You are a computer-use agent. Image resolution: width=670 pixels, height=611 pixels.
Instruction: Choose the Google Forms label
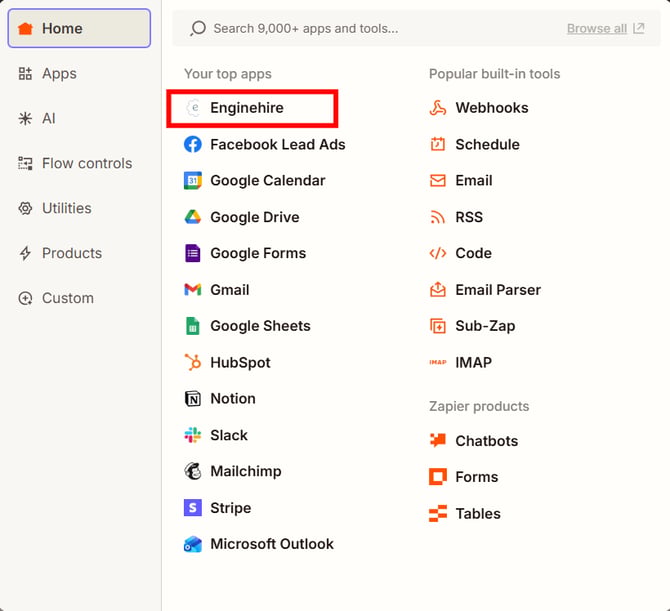pyautogui.click(x=258, y=253)
